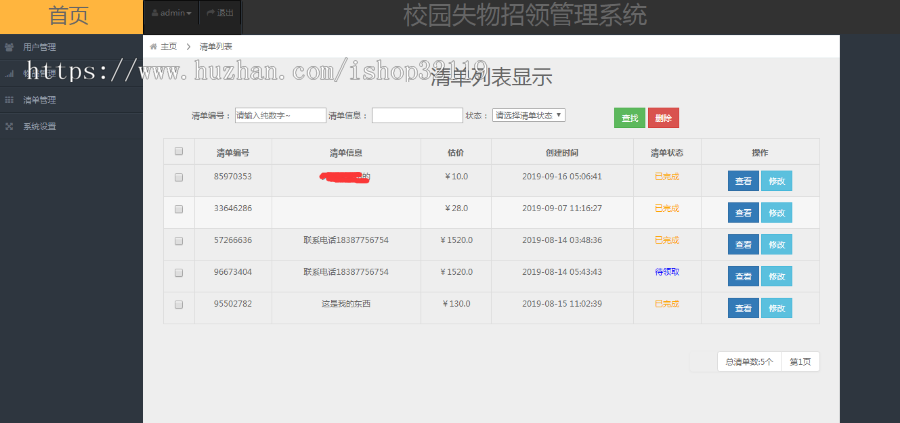Click the ￥28.0 price cell
The width and height of the screenshot is (900, 423).
(x=456, y=208)
